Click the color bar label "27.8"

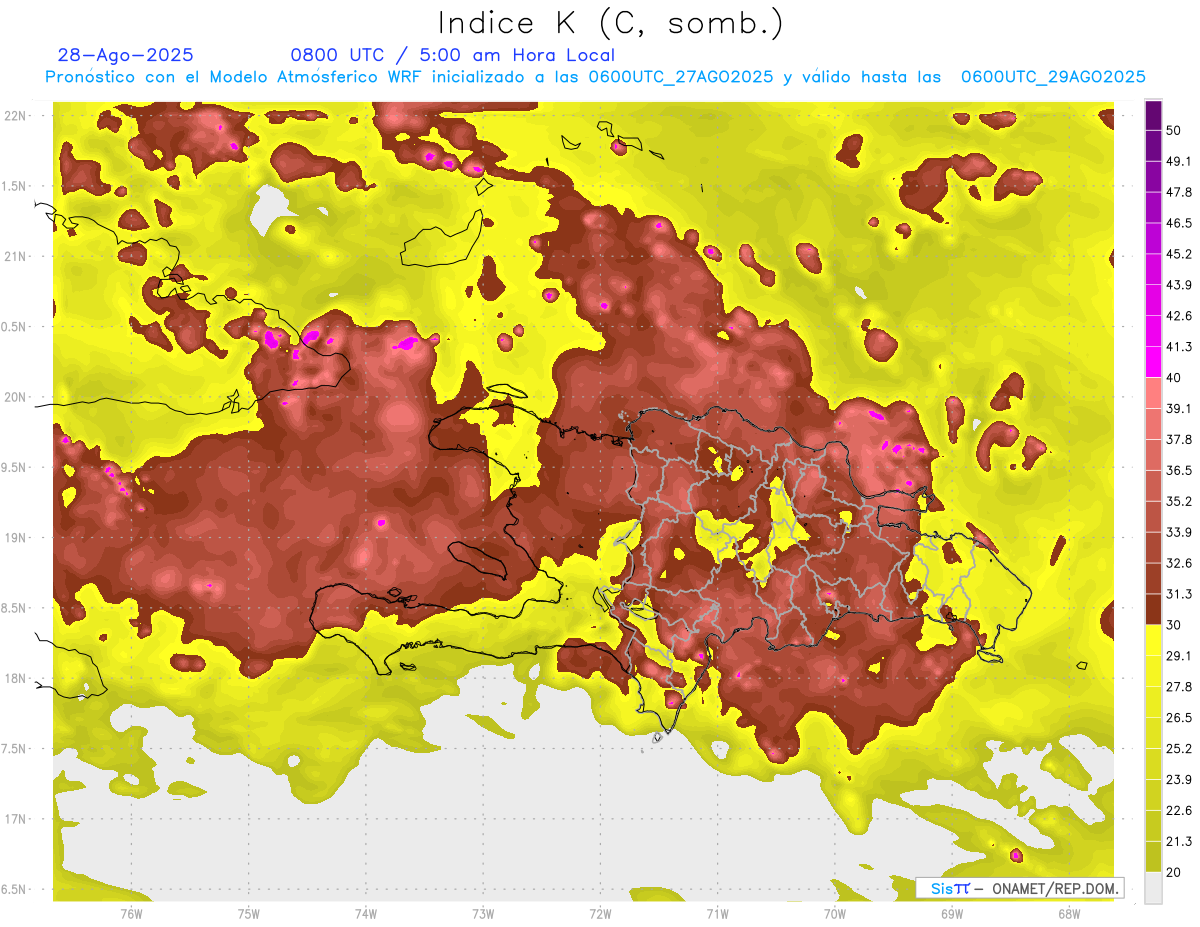tap(1179, 686)
